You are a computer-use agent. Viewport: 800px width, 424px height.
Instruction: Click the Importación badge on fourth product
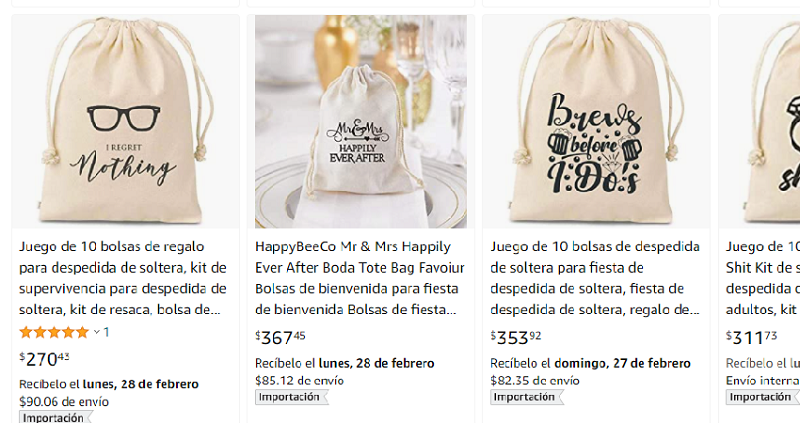tap(763, 397)
